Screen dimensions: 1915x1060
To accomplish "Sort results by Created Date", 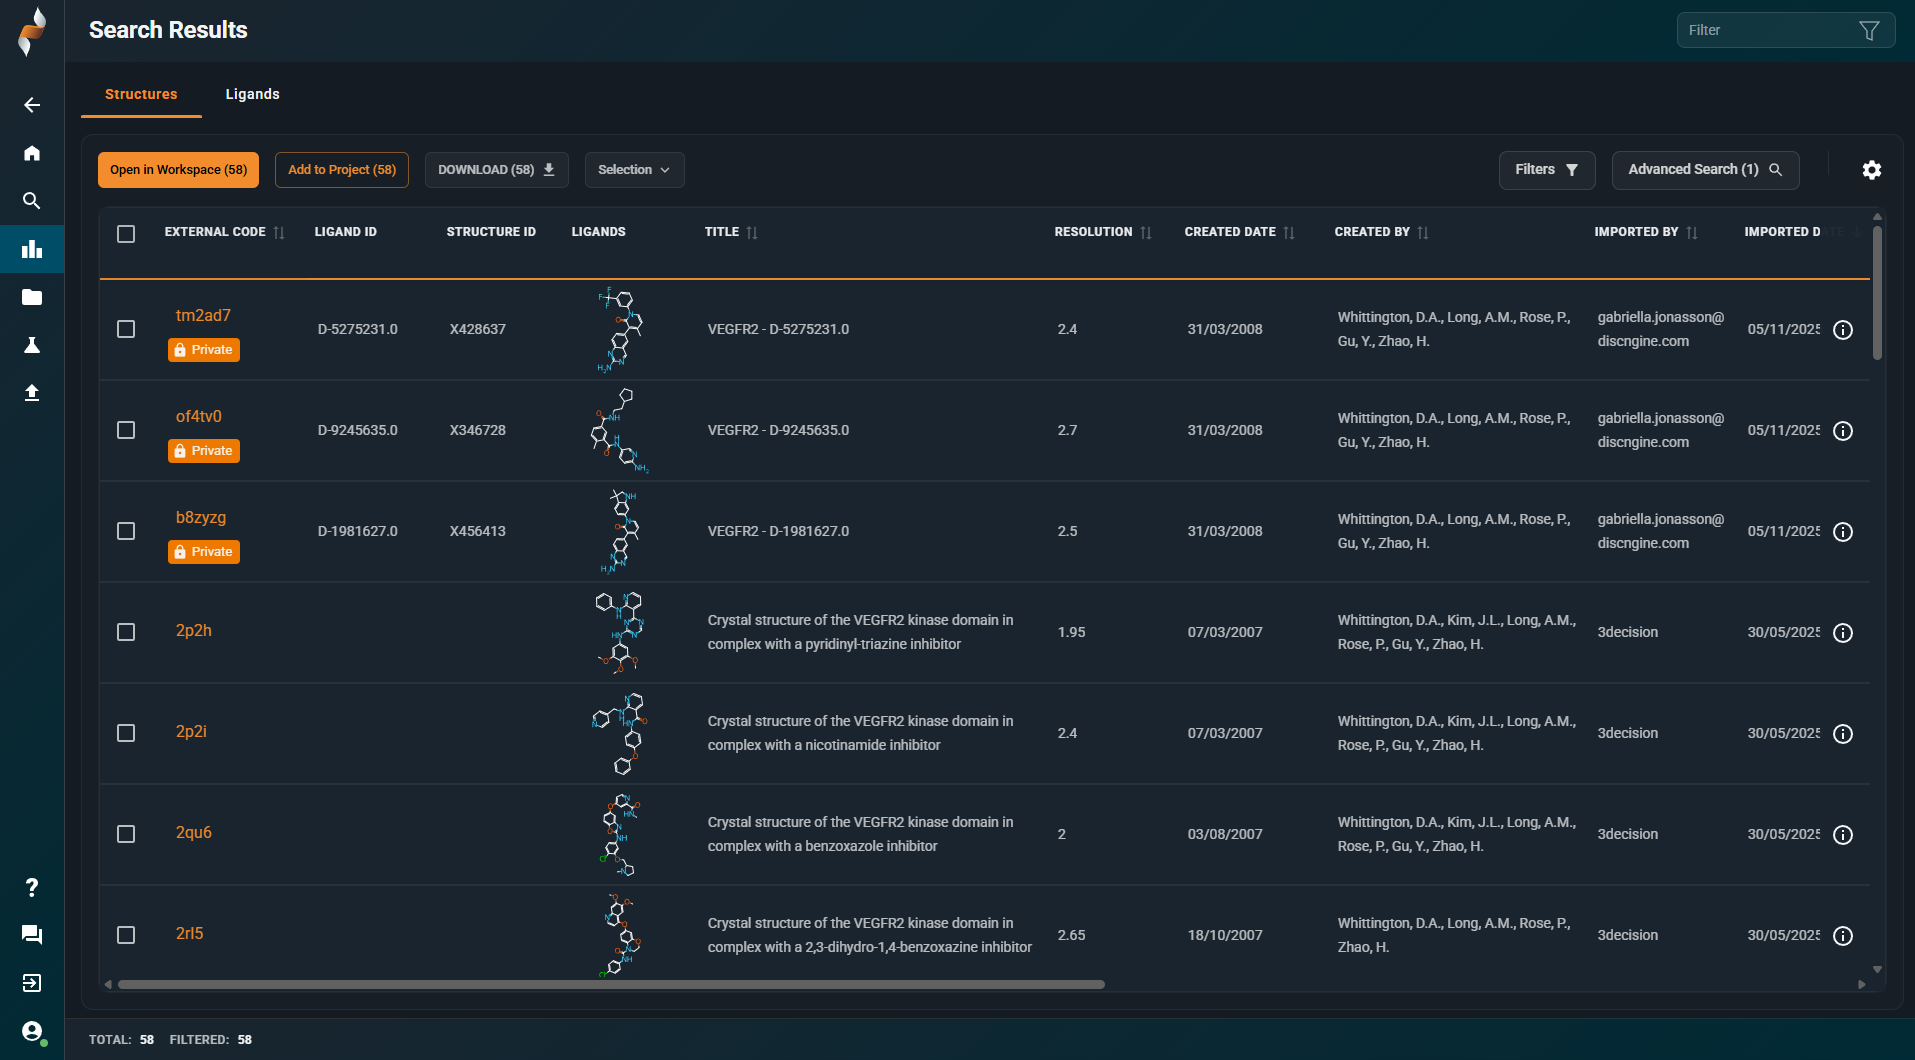I will click(x=1289, y=231).
